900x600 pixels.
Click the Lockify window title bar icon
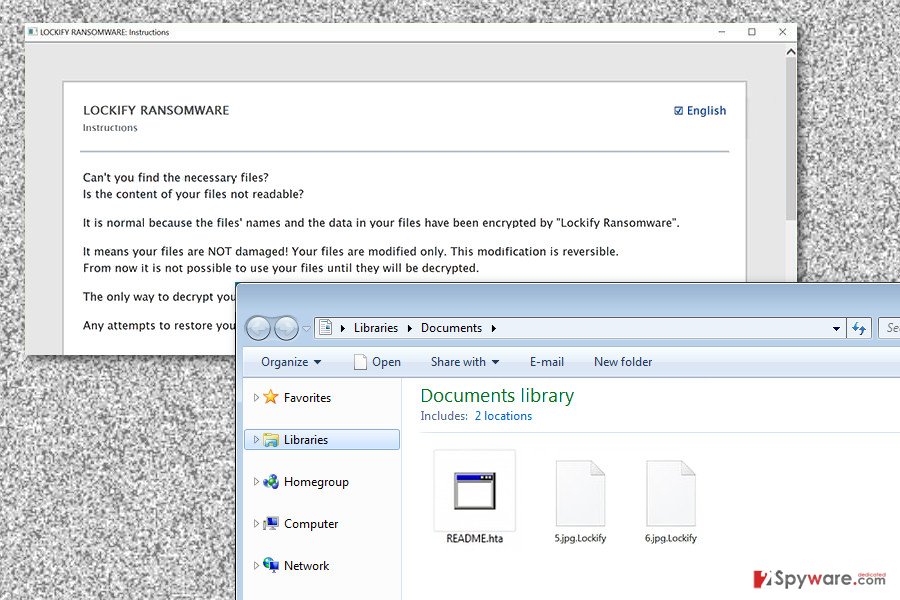pyautogui.click(x=32, y=32)
